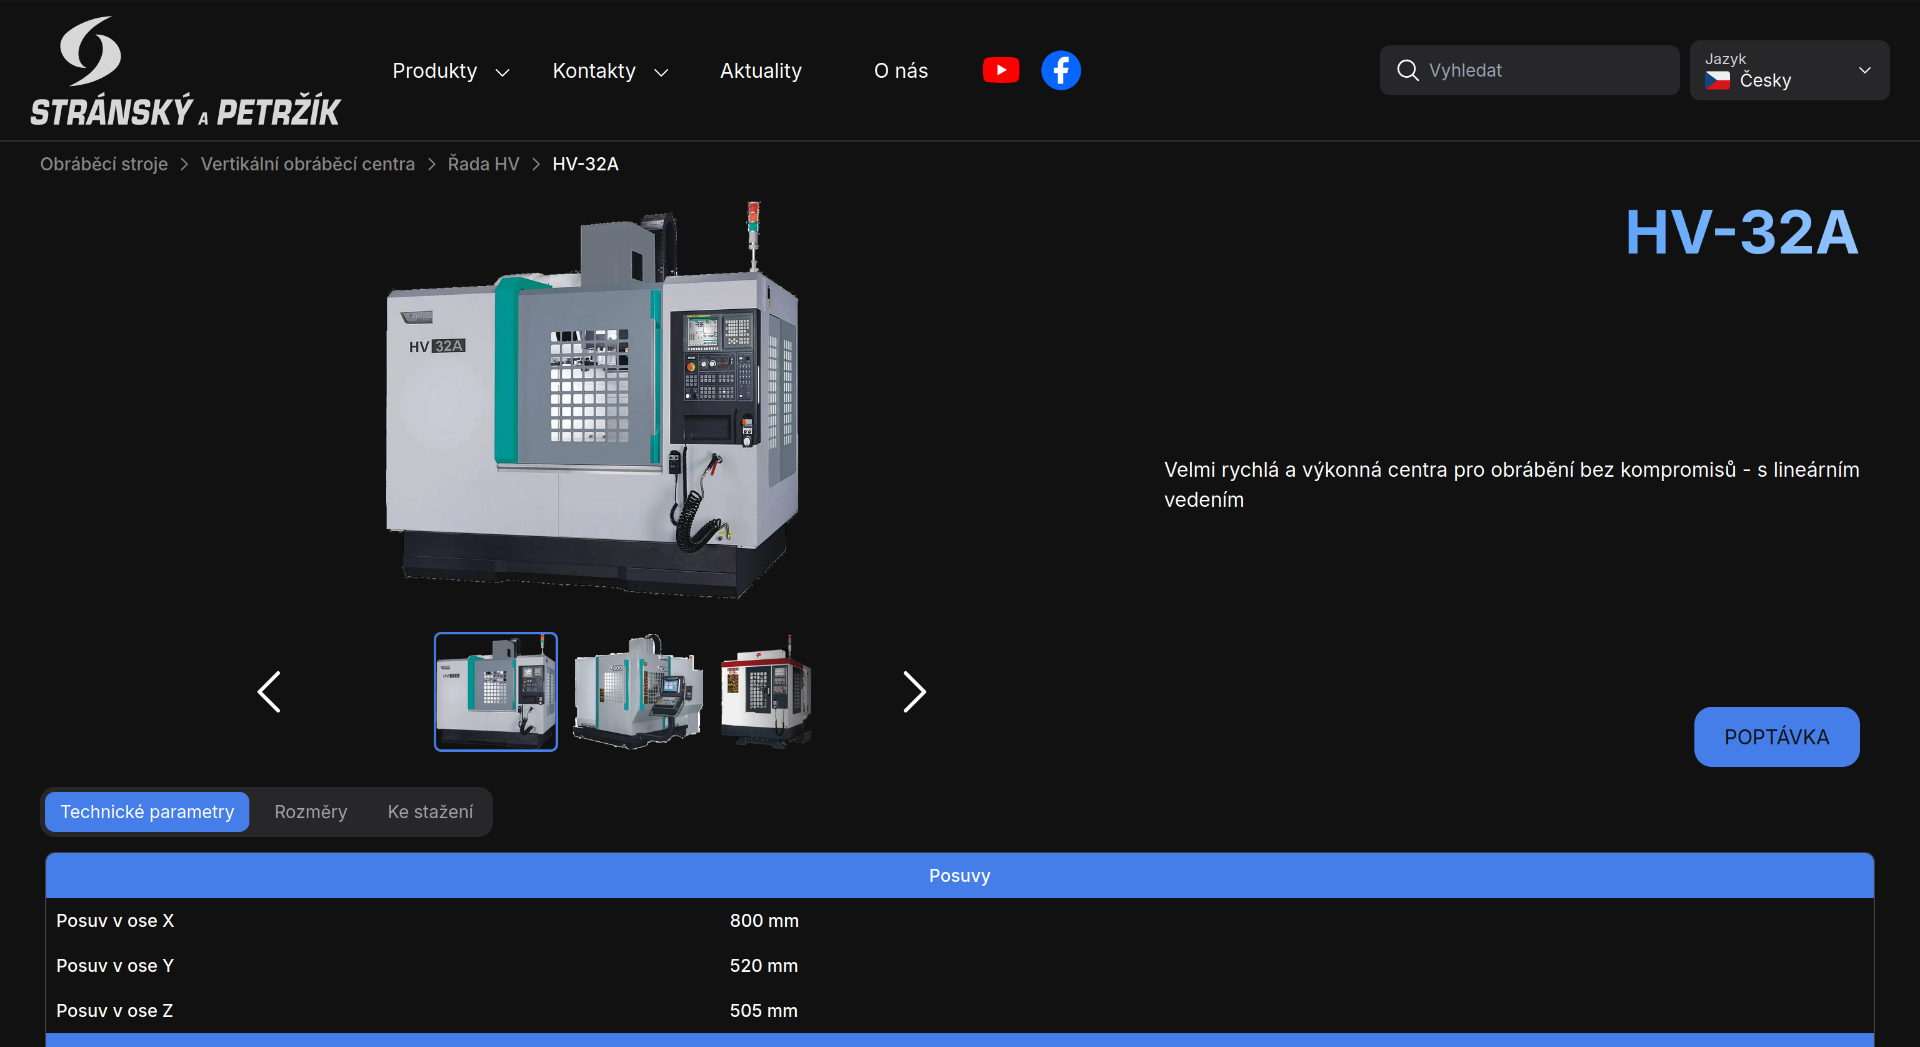Expand the Produkty dropdown menu
This screenshot has height=1047, width=1920.
[x=450, y=70]
